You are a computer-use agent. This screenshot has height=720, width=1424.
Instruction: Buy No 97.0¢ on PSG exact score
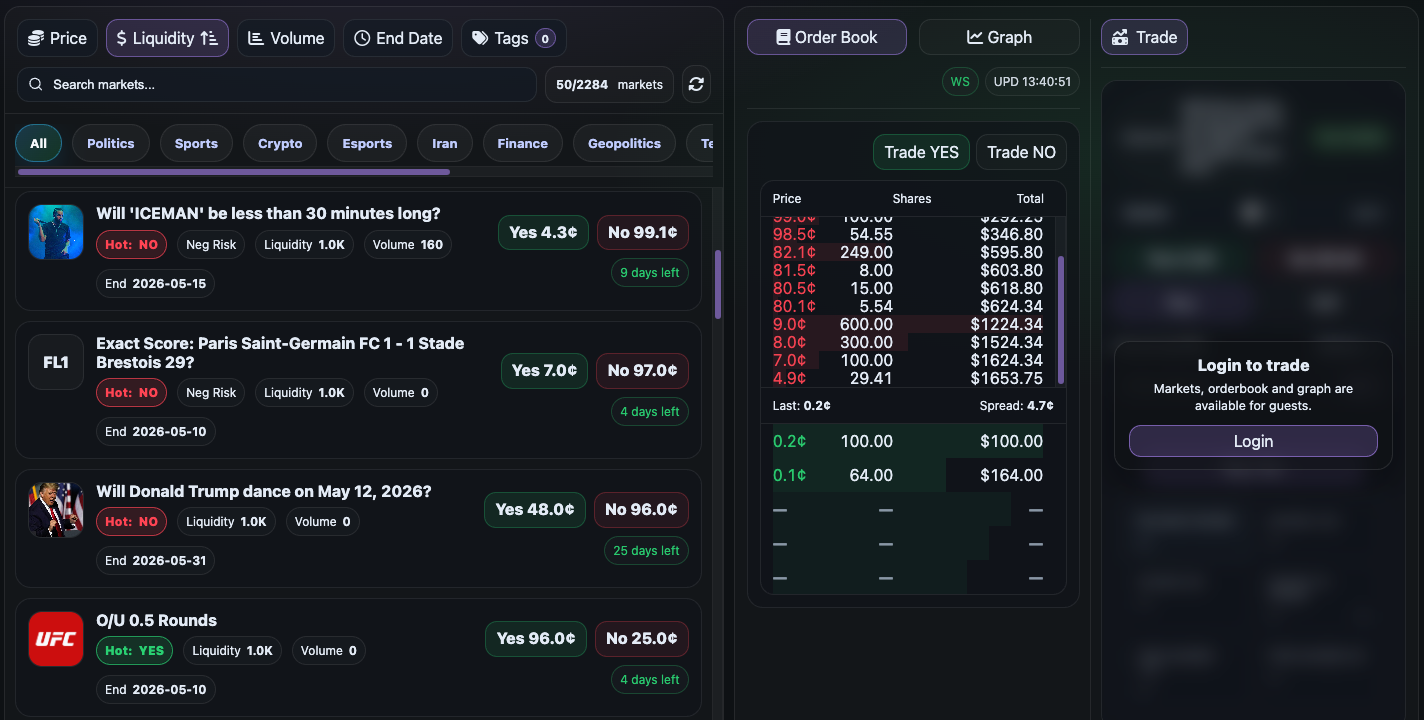(642, 370)
